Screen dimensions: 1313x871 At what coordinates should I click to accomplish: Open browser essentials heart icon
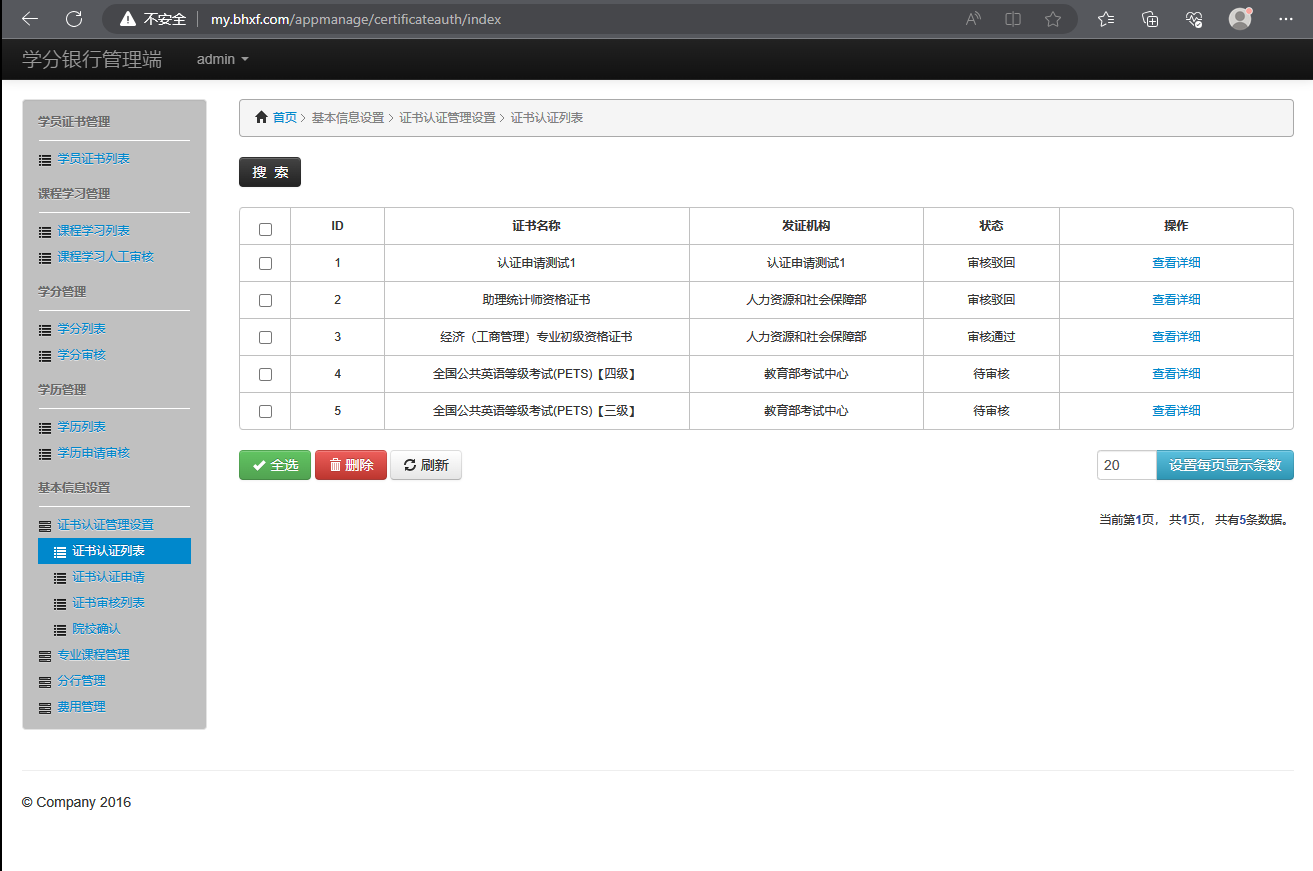pyautogui.click(x=1193, y=19)
